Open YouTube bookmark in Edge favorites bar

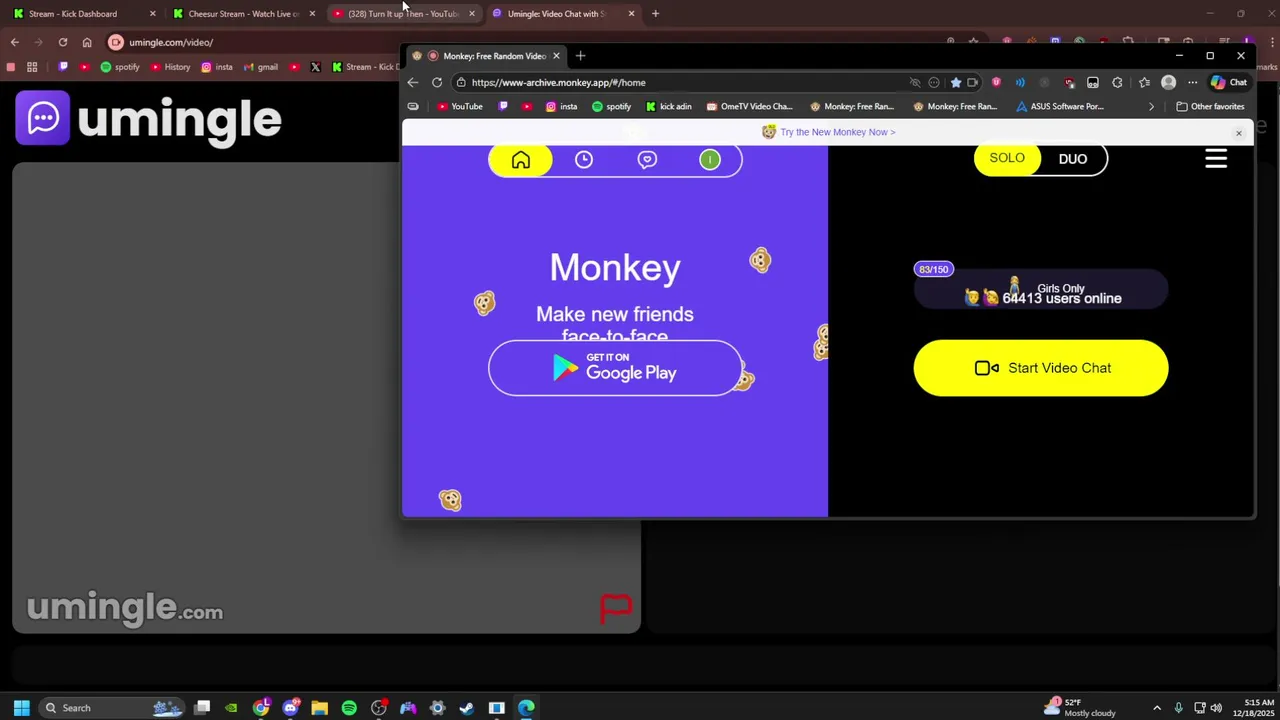460,106
